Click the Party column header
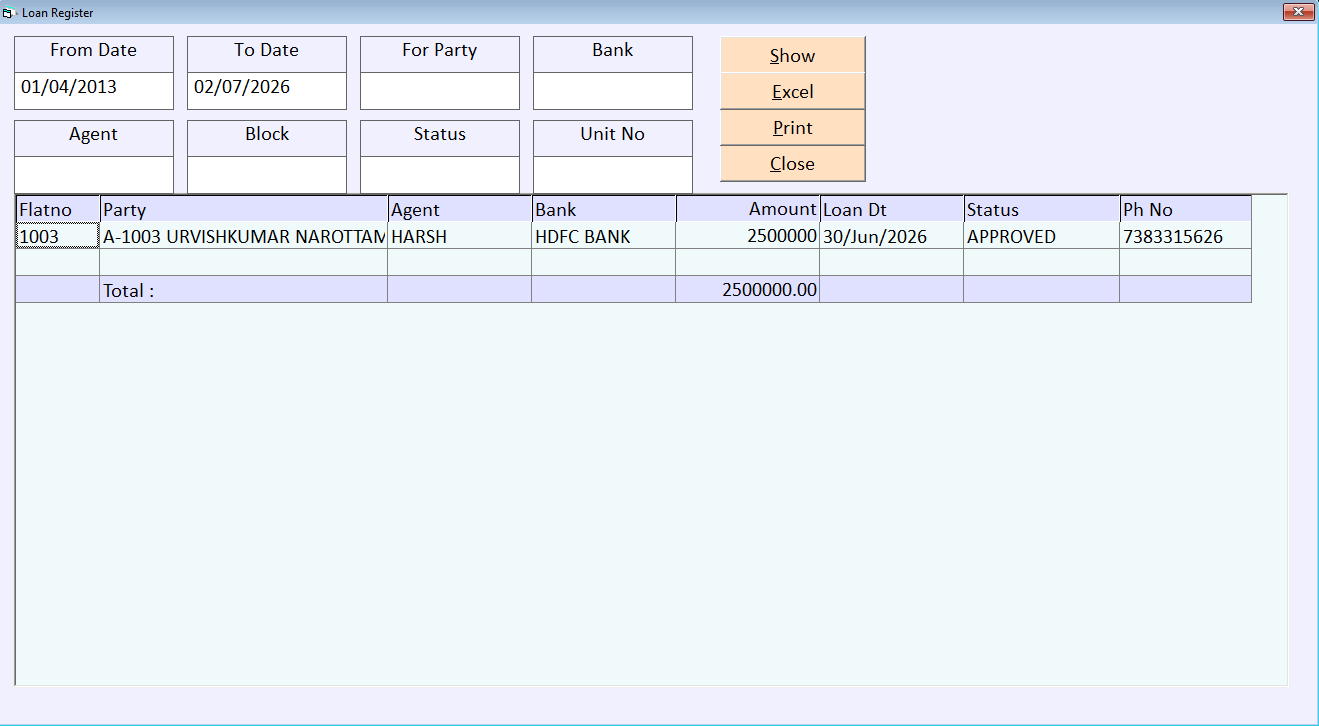This screenshot has height=726, width=1319. click(x=244, y=209)
